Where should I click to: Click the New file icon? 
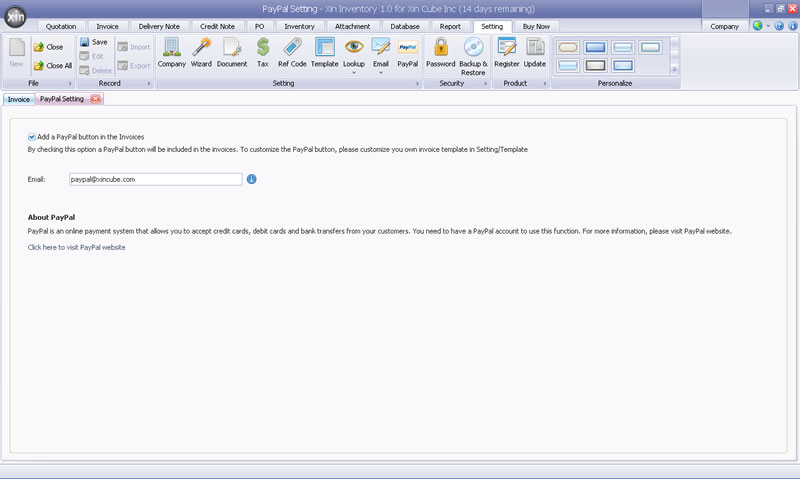click(16, 53)
